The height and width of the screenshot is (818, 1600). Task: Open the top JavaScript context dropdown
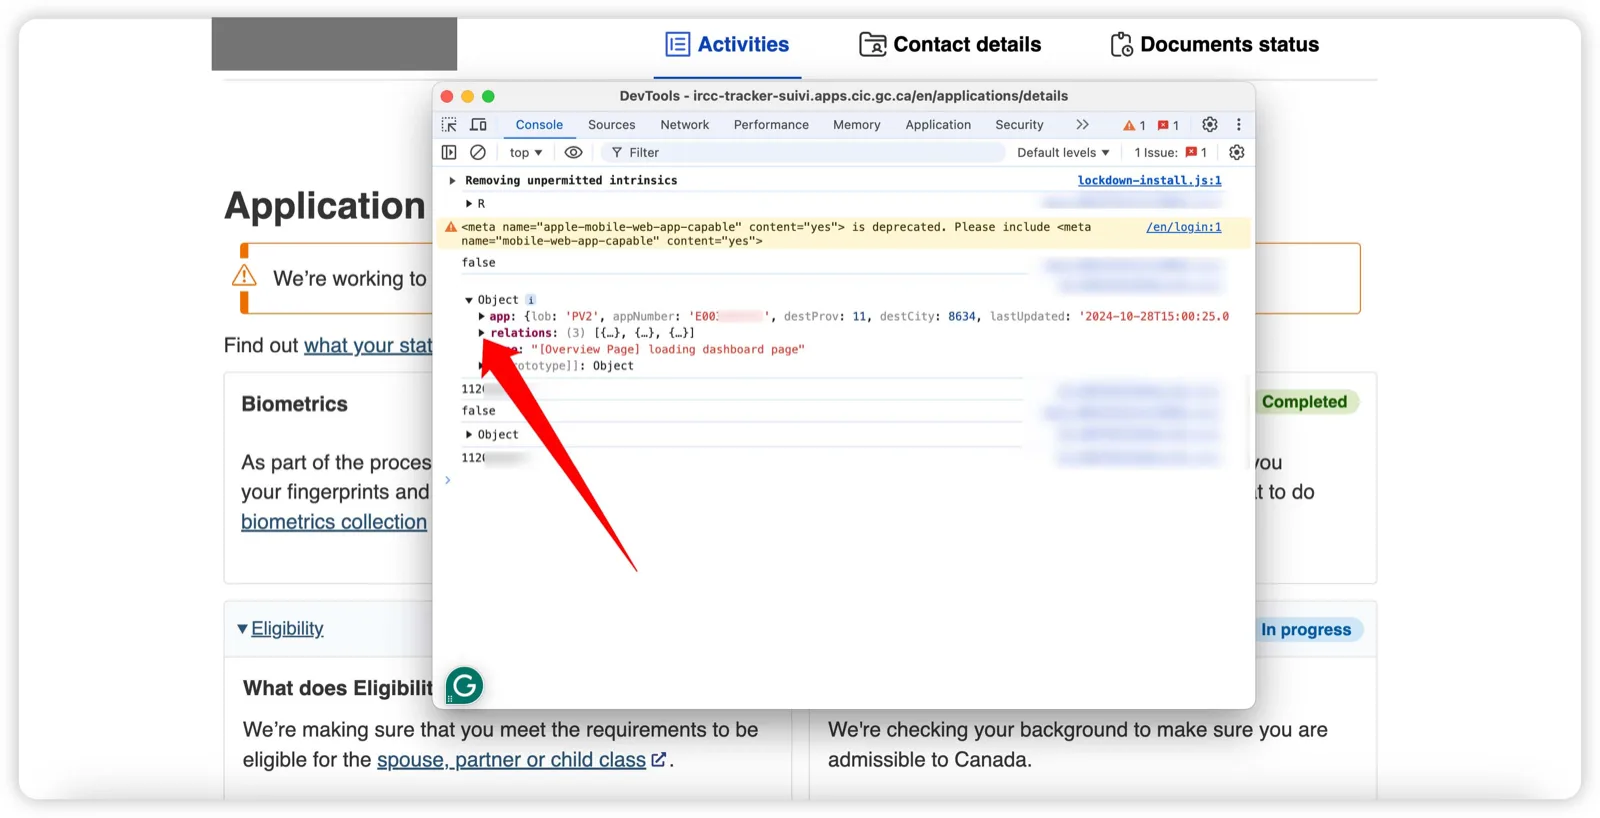click(526, 153)
